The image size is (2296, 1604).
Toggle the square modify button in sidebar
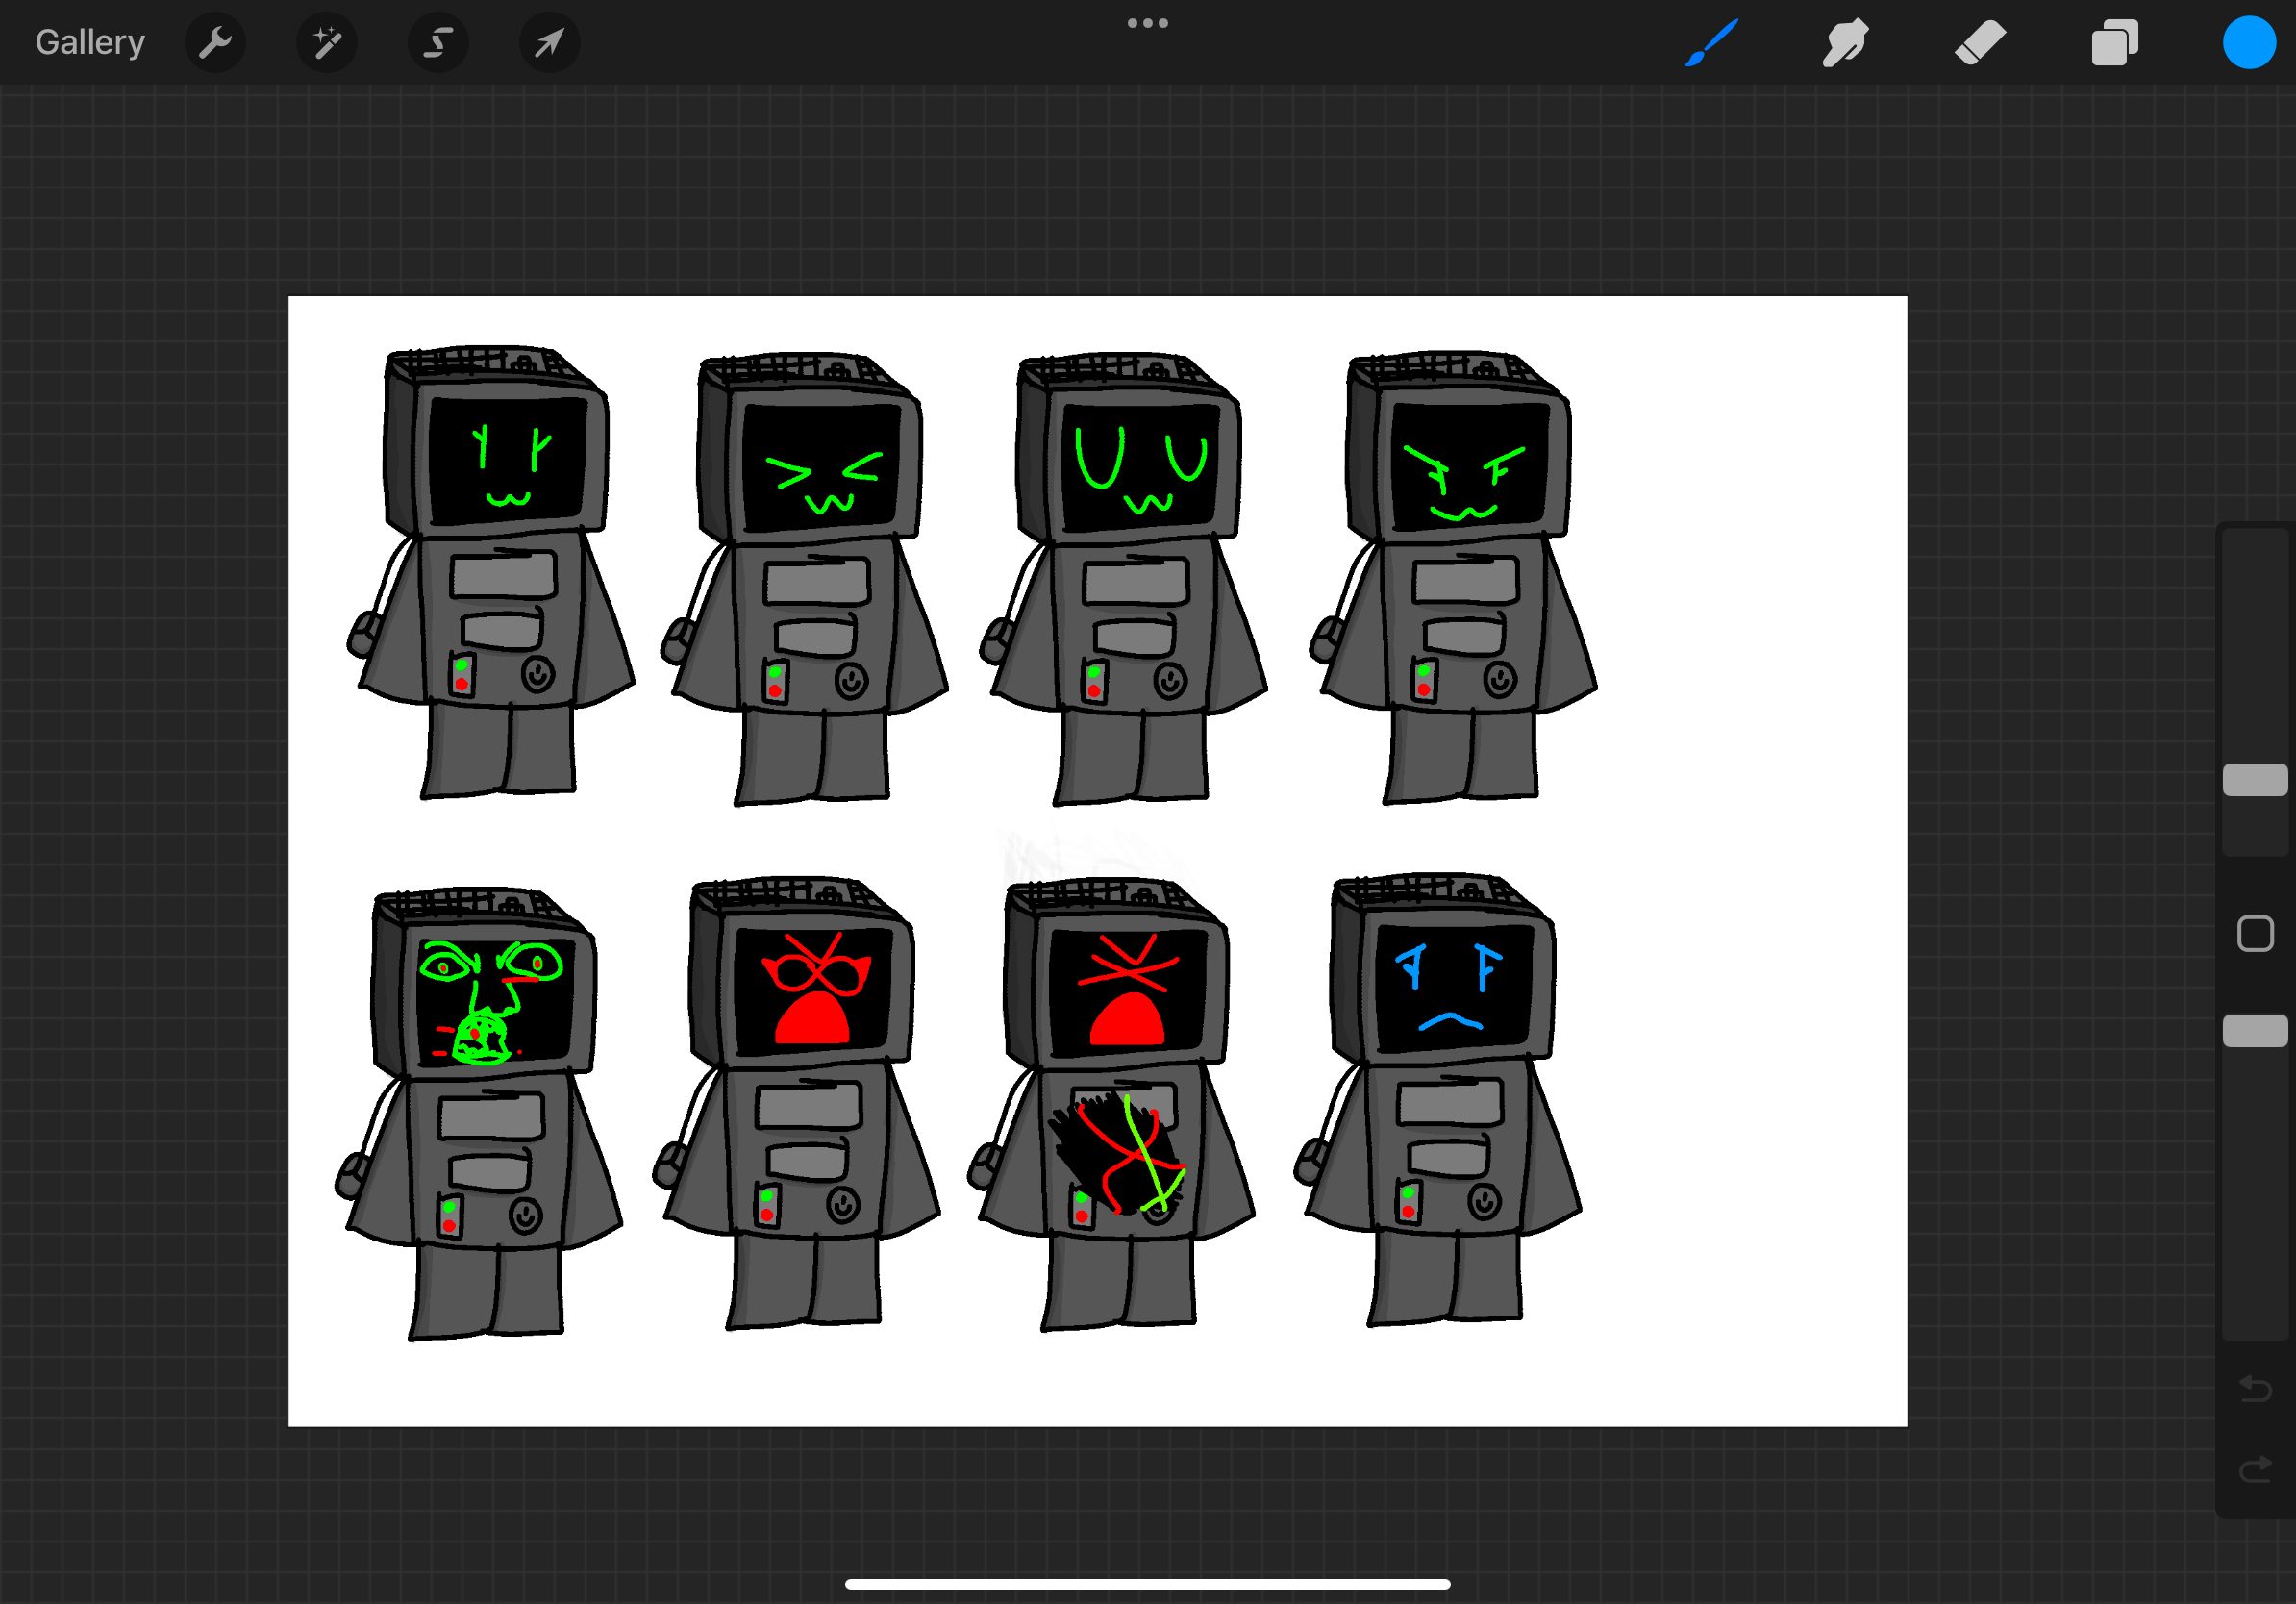pos(2255,934)
